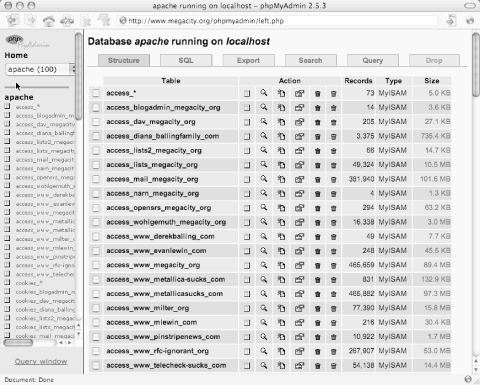
Task: Tick checkbox for access_blogadmin_megacity_org
Action: (x=96, y=107)
